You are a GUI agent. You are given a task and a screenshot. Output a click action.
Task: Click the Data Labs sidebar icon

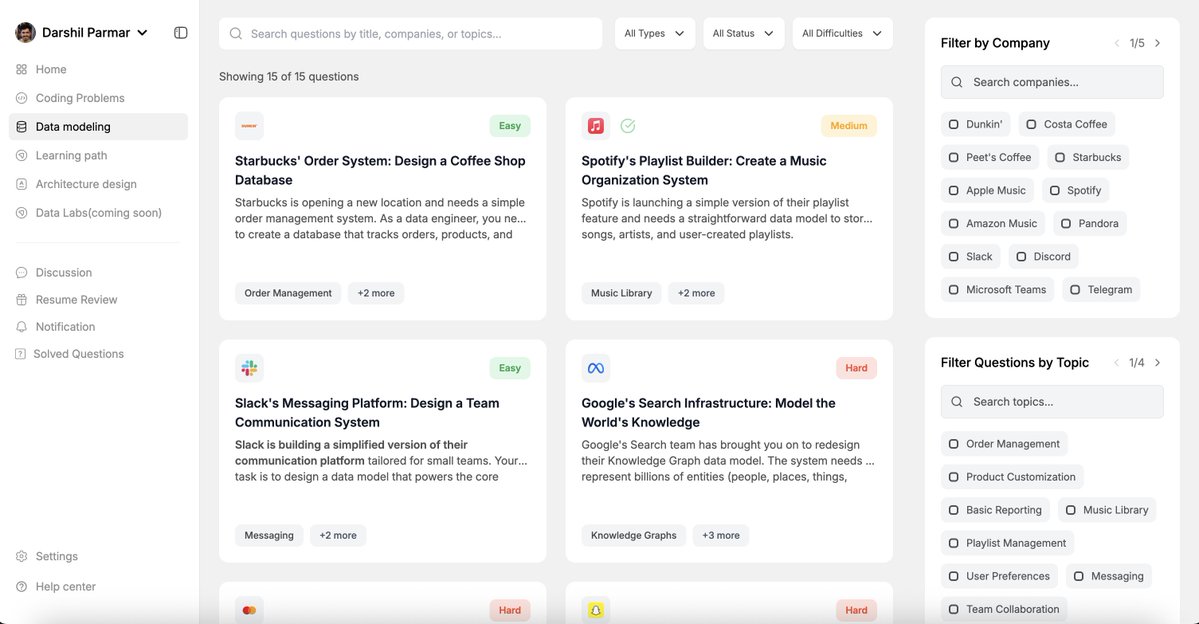[21, 213]
